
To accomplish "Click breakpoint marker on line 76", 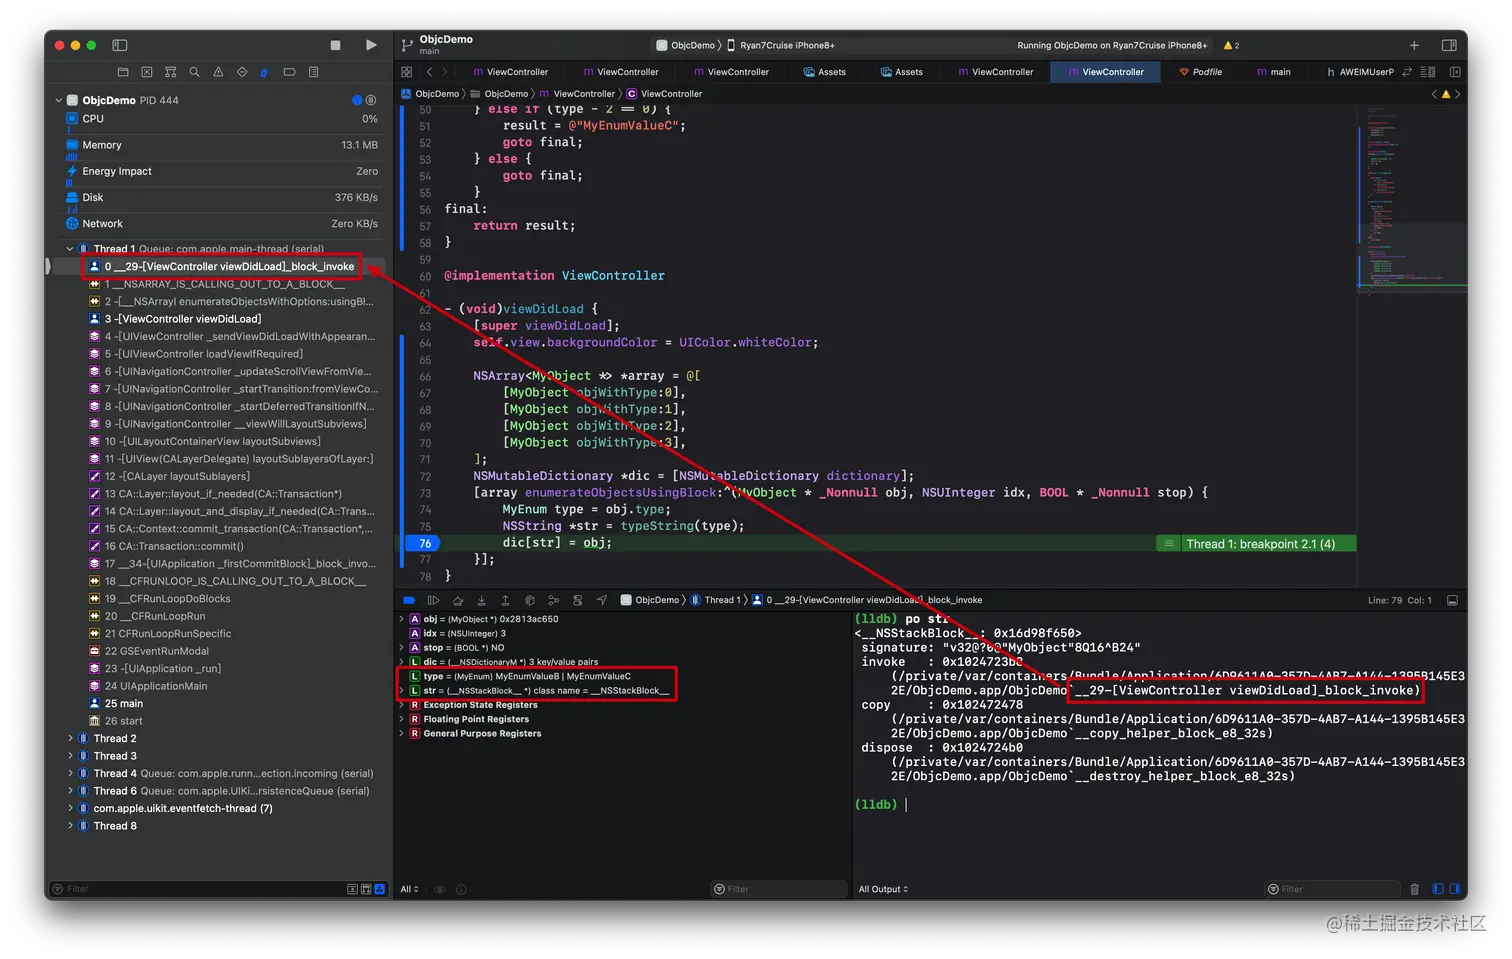I will (424, 544).
